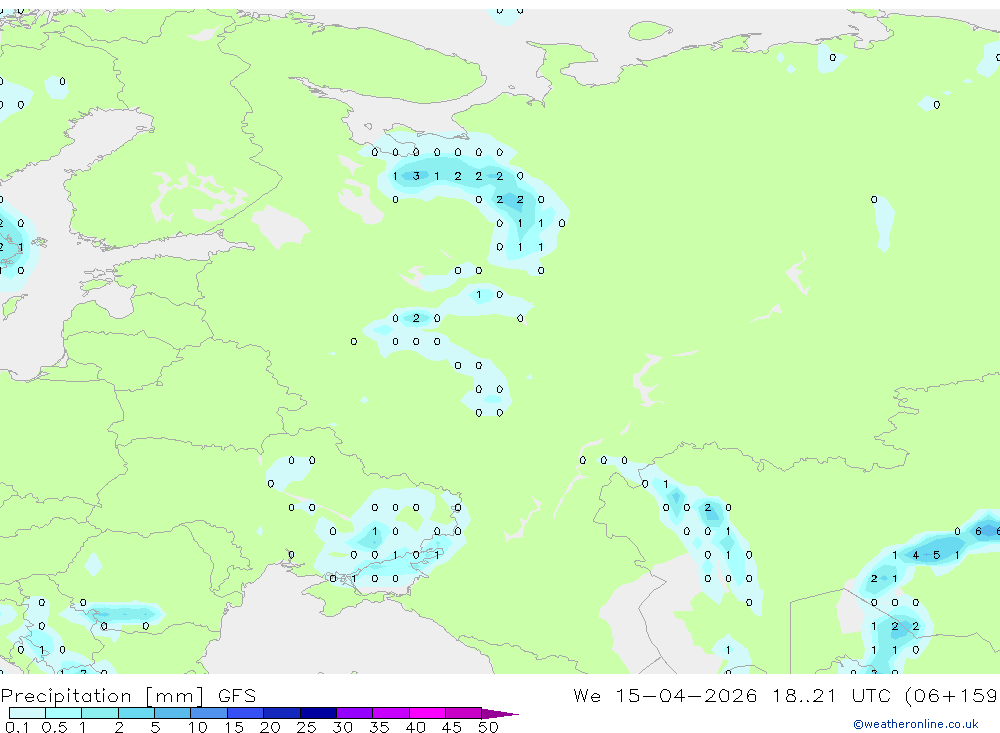The height and width of the screenshot is (733, 1000).
Task: Pick the 25–30 mm legend swatch
Action: point(318,713)
